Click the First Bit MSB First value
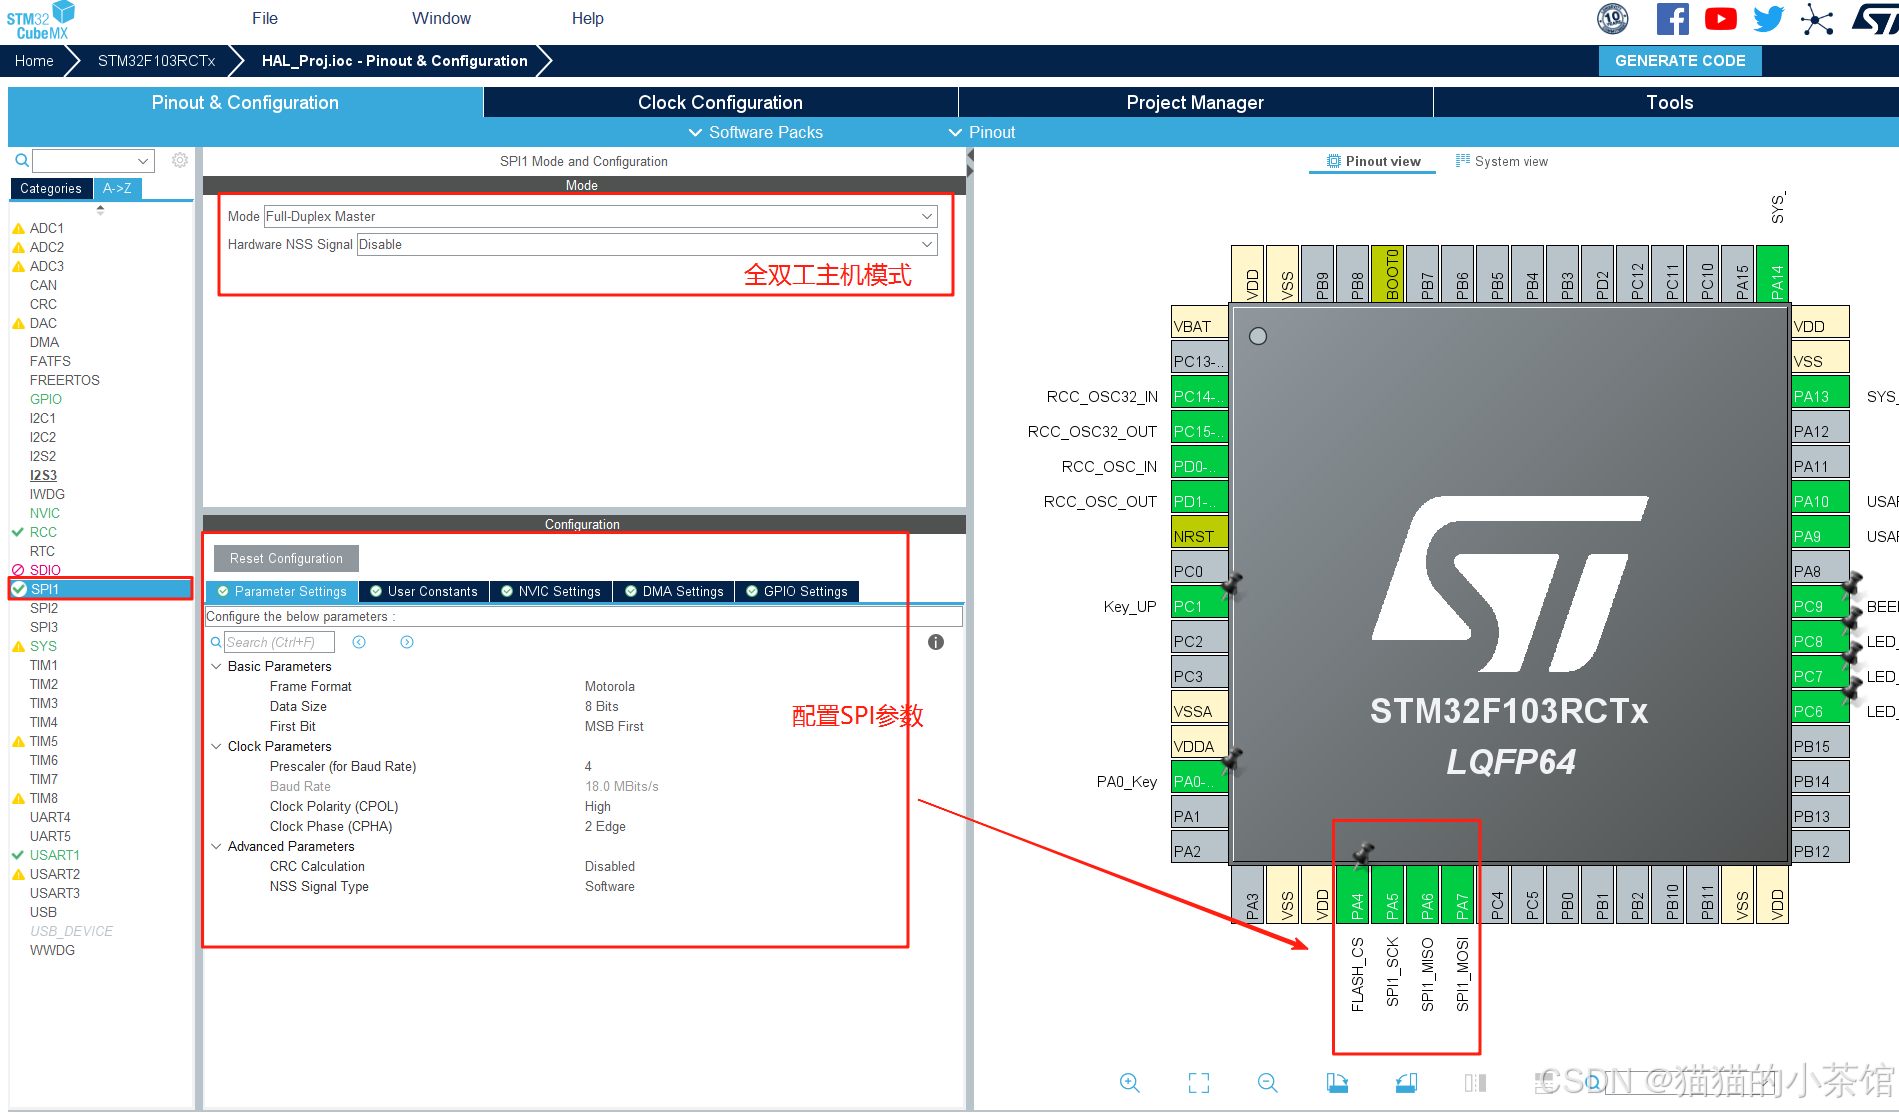Viewport: 1899px width, 1113px height. pos(614,726)
